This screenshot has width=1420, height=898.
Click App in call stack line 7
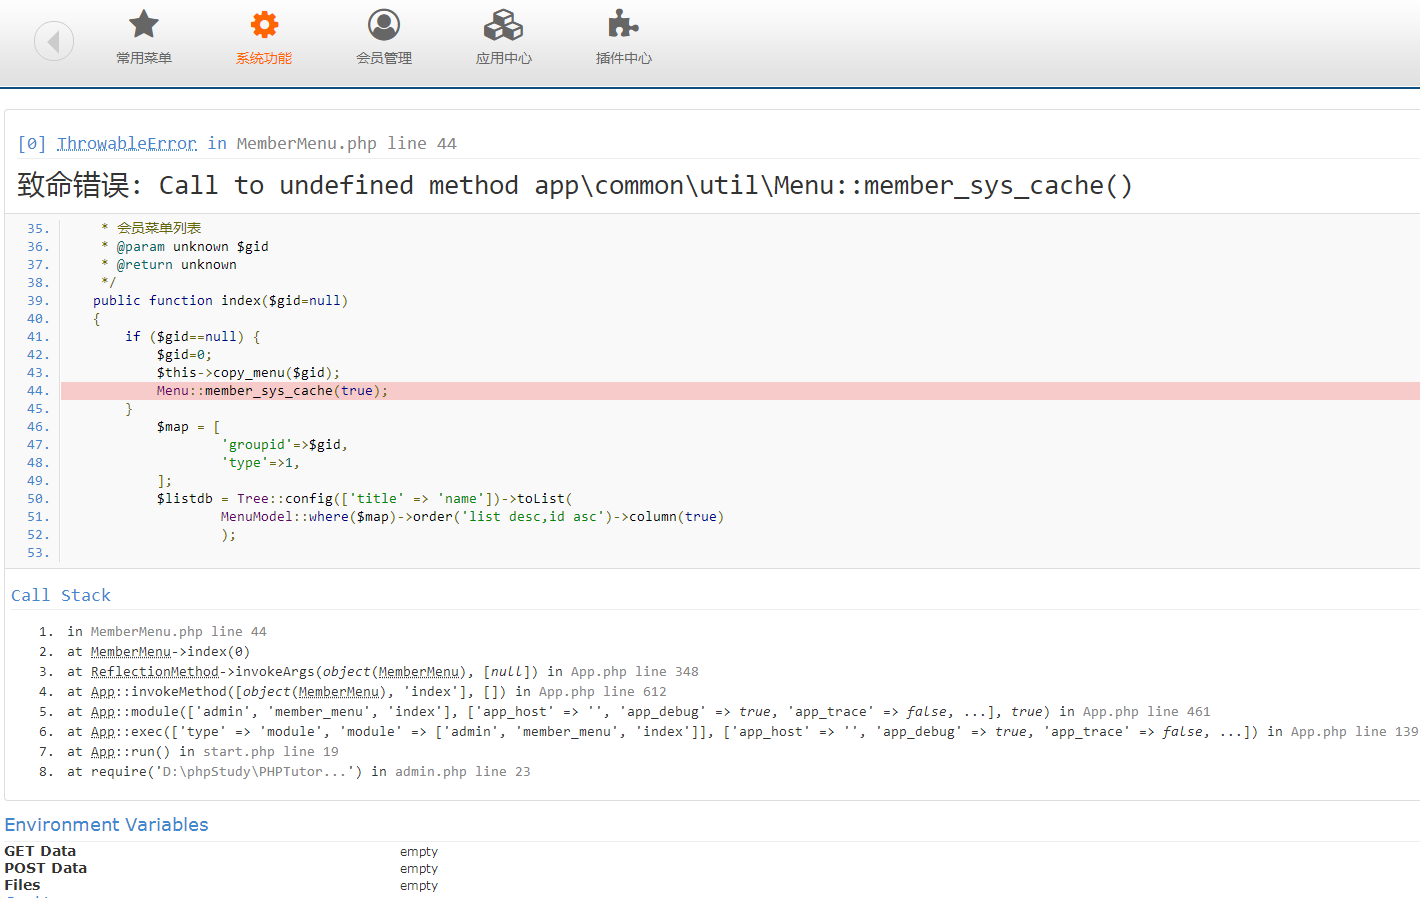[103, 752]
